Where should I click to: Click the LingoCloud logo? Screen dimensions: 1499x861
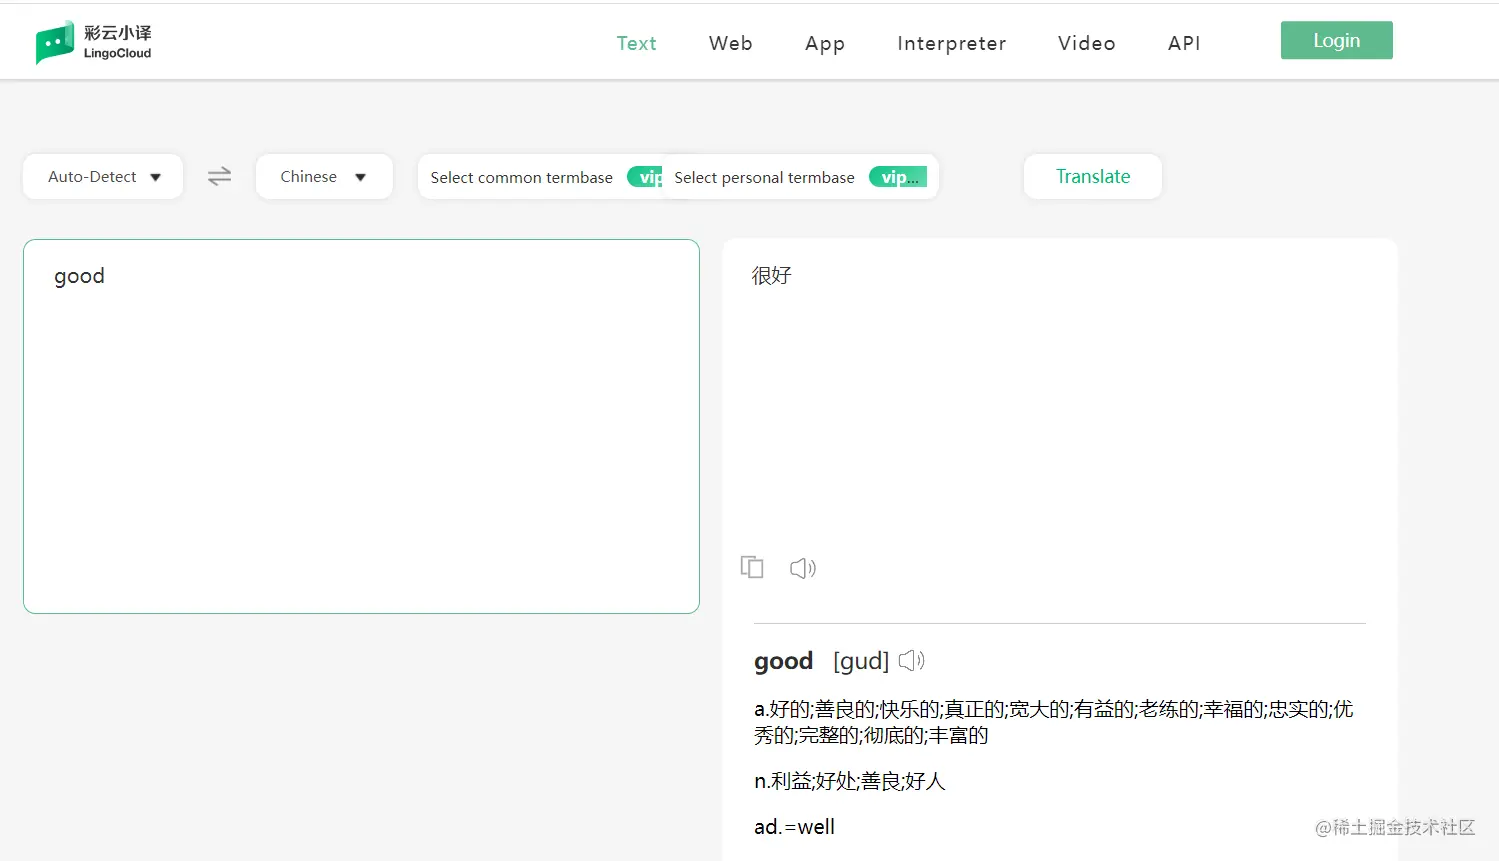(93, 41)
